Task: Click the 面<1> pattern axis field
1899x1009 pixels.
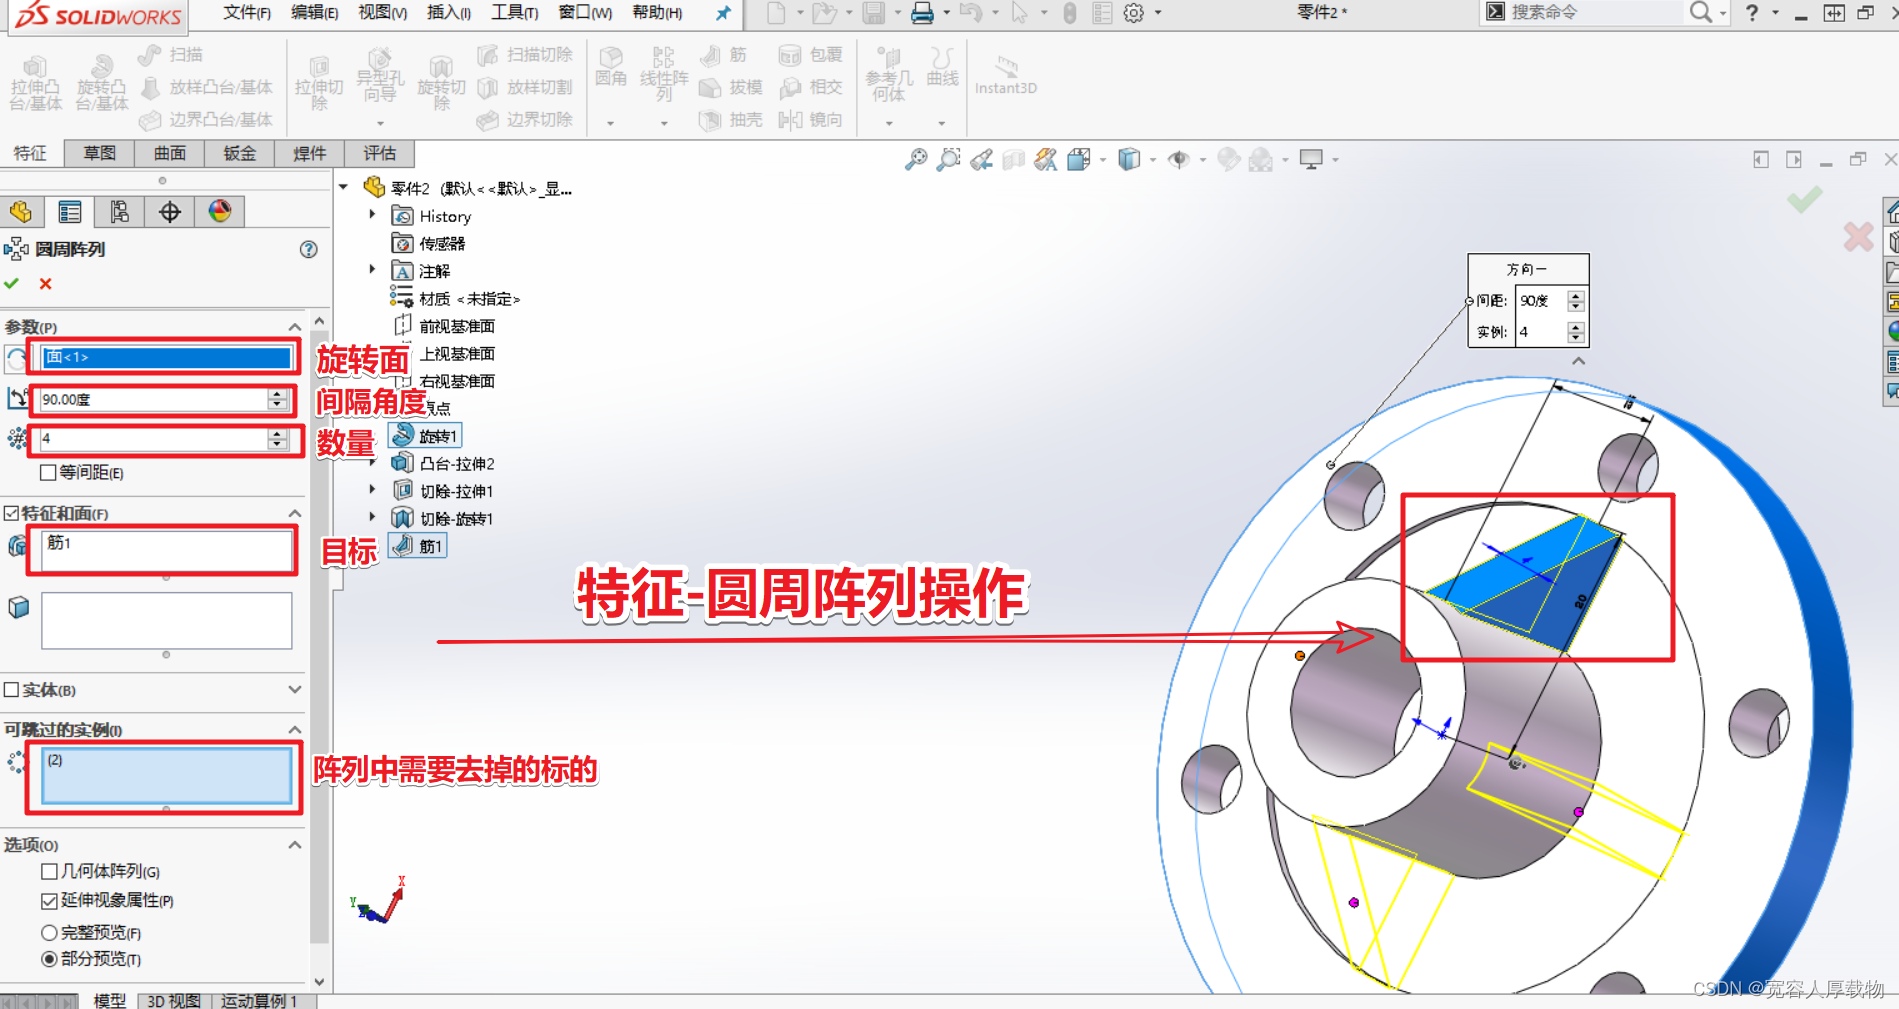Action: tap(166, 357)
